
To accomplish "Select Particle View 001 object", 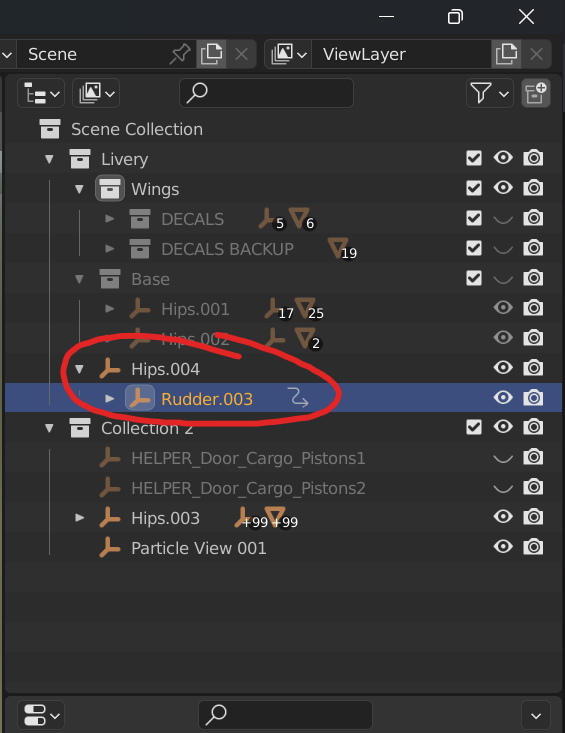I will pyautogui.click(x=199, y=548).
